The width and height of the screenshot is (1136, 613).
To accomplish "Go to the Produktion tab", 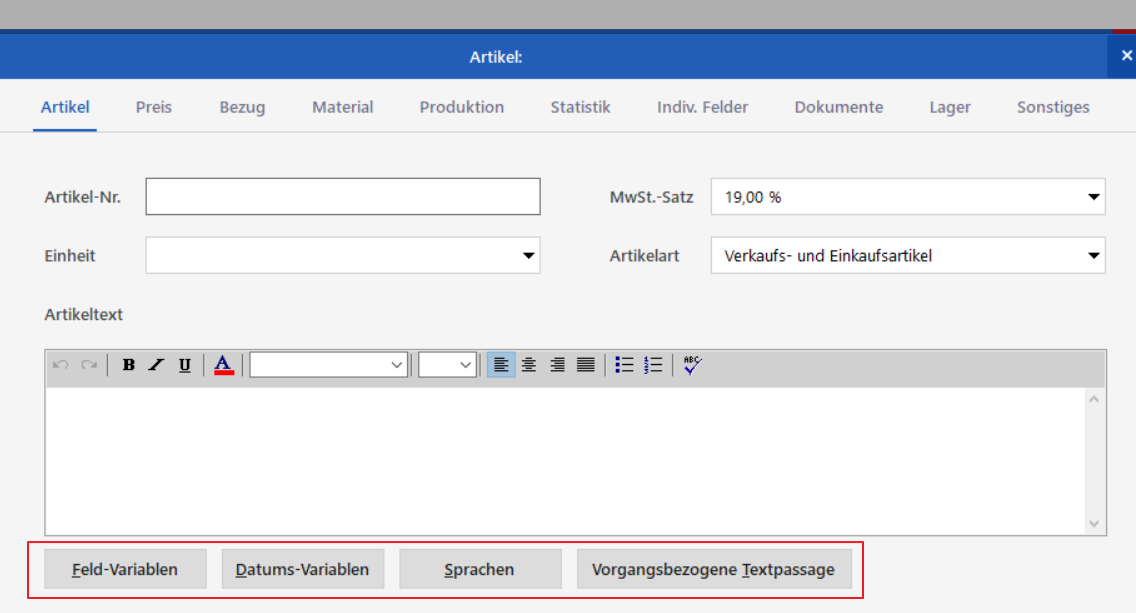I will [x=462, y=107].
